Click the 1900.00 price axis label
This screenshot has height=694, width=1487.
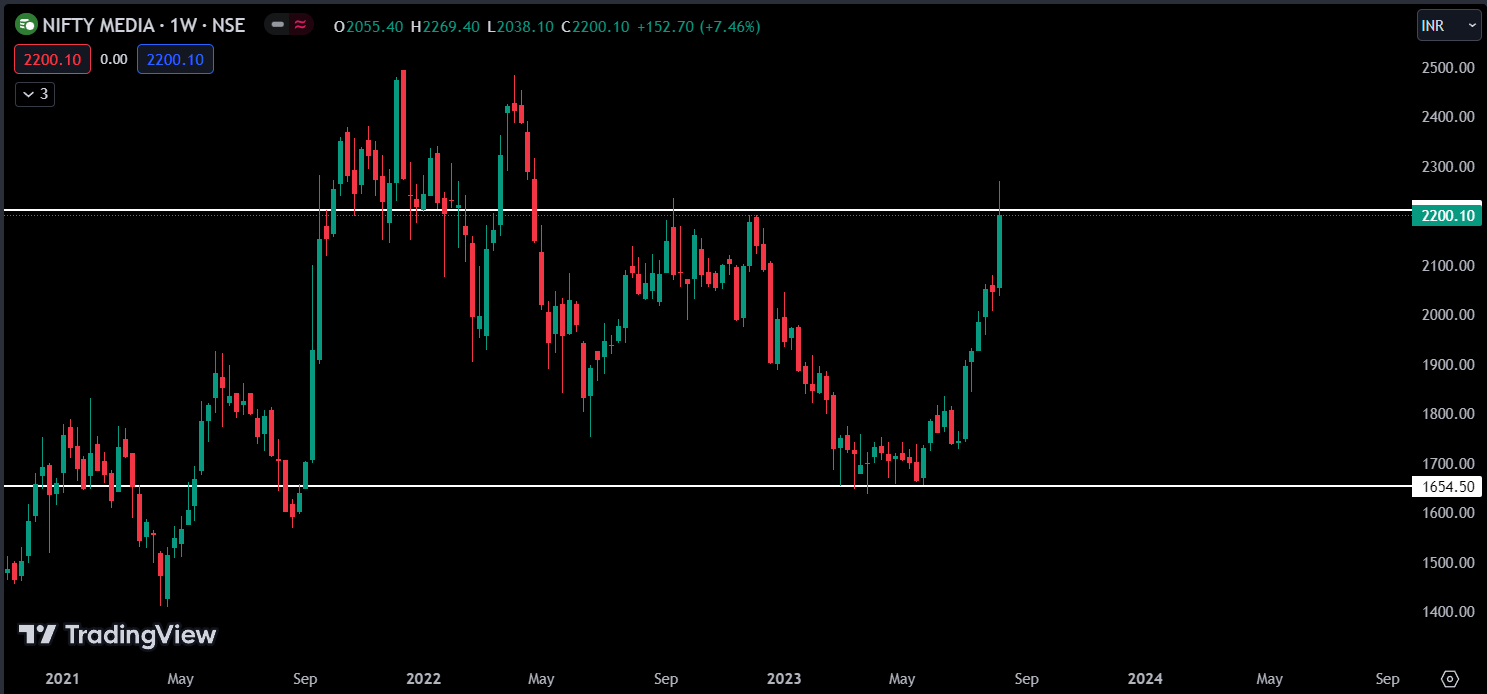pyautogui.click(x=1449, y=365)
